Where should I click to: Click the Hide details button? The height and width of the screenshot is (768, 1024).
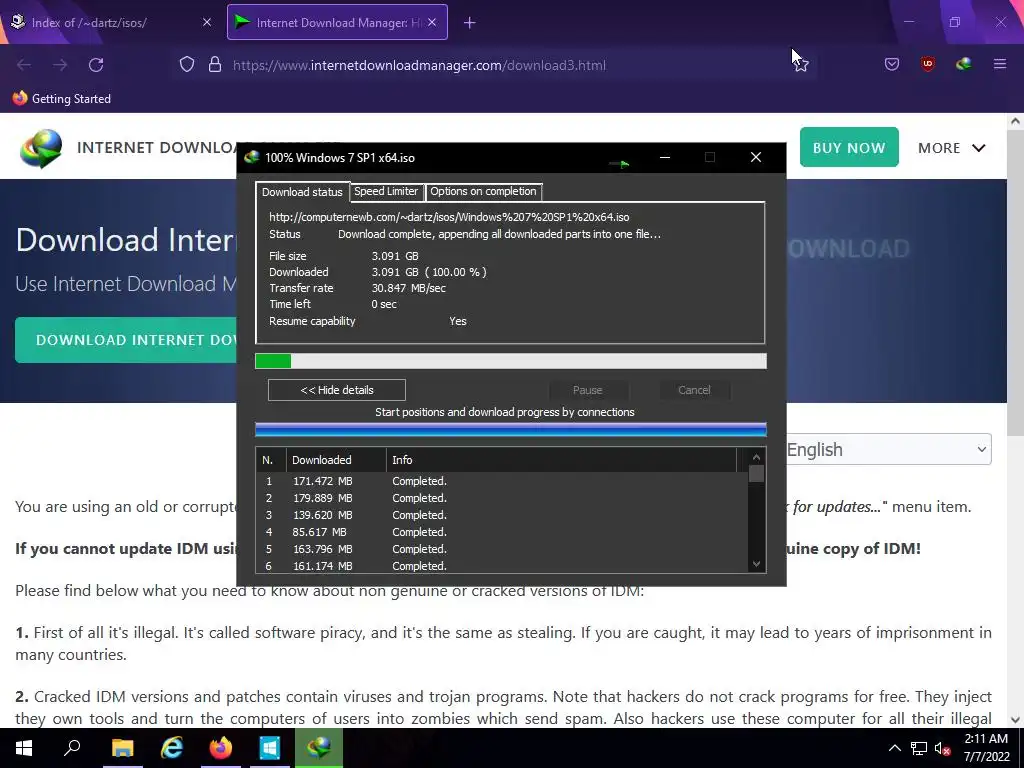click(x=336, y=390)
